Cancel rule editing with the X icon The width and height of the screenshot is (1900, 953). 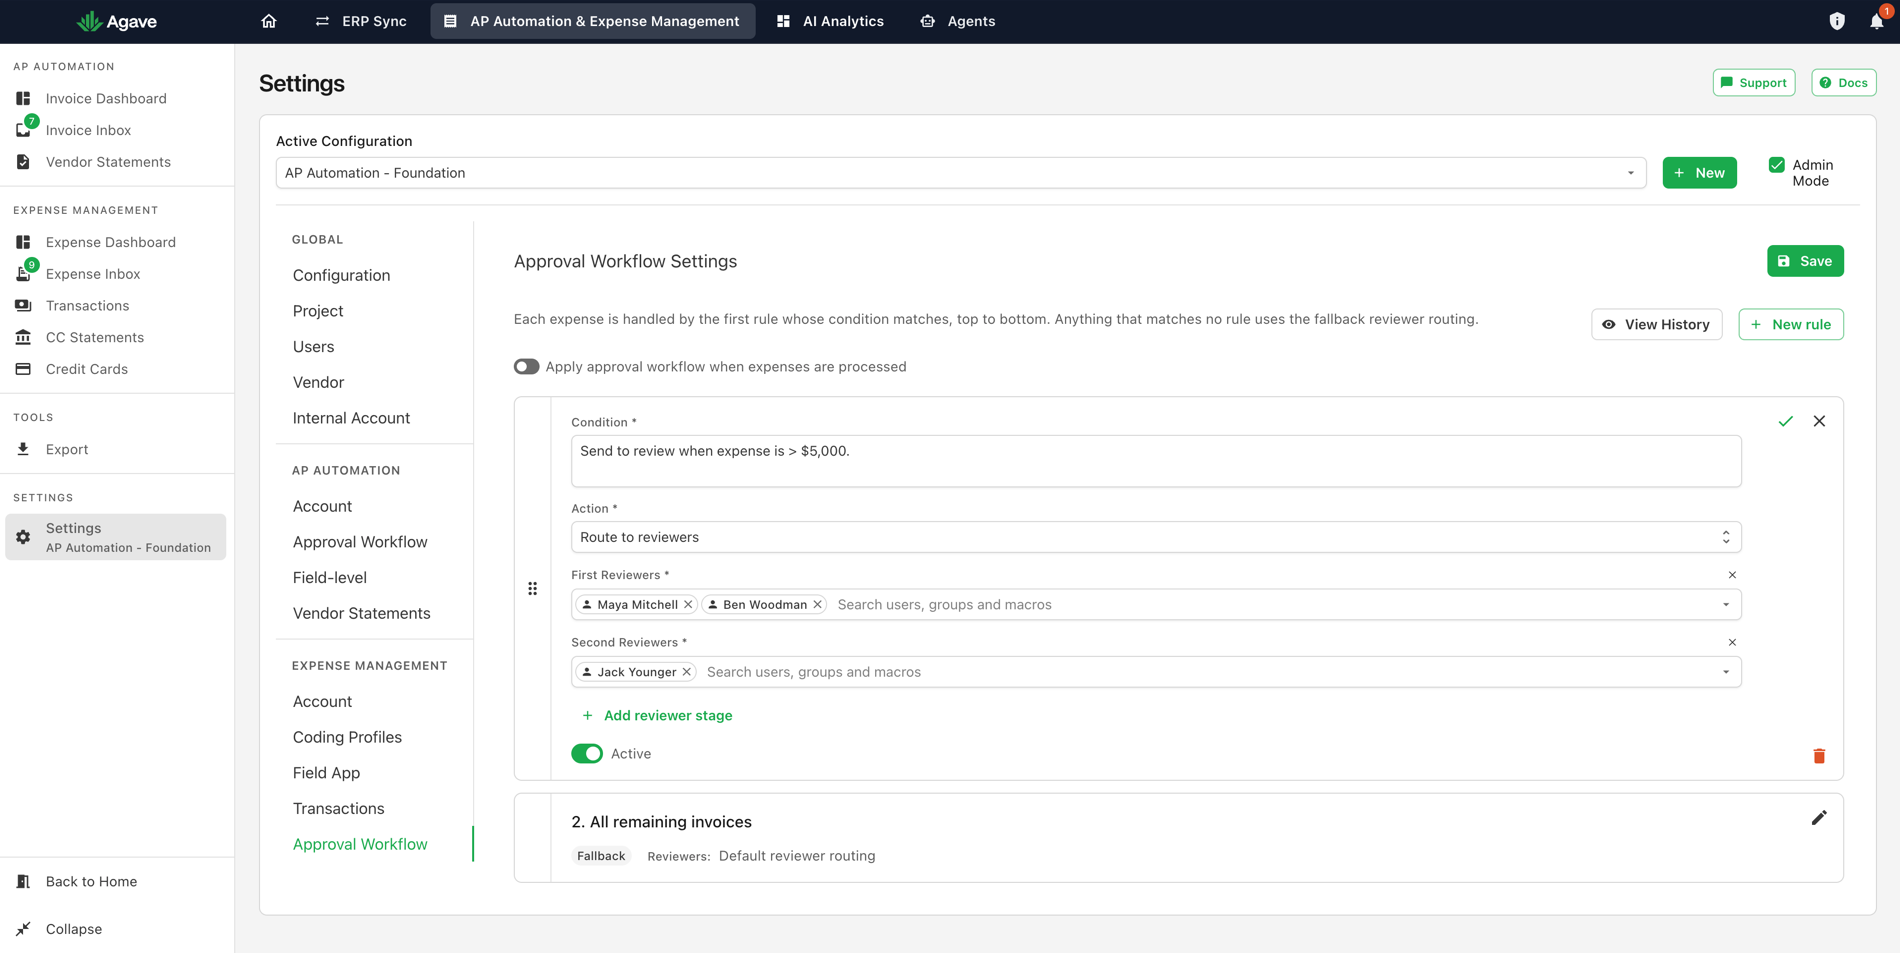[1819, 421]
